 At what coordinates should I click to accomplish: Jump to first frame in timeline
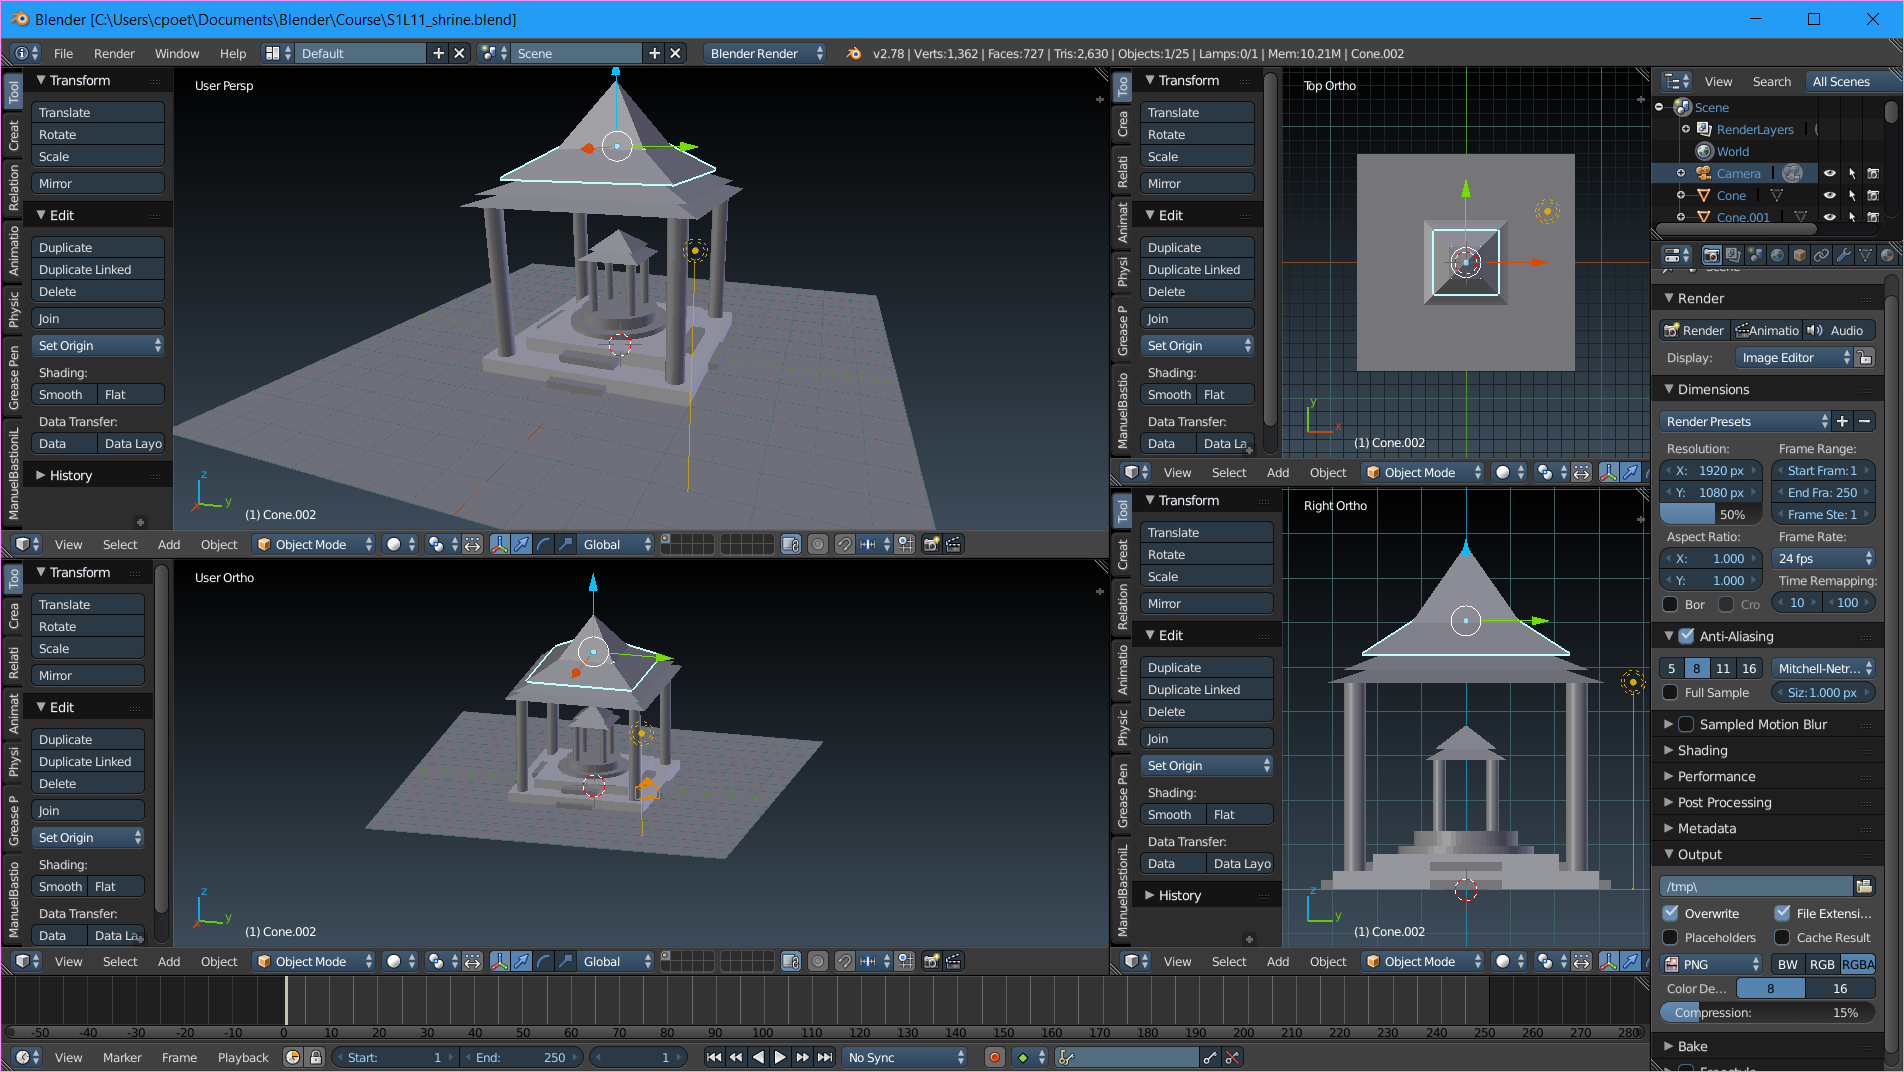coord(714,1057)
